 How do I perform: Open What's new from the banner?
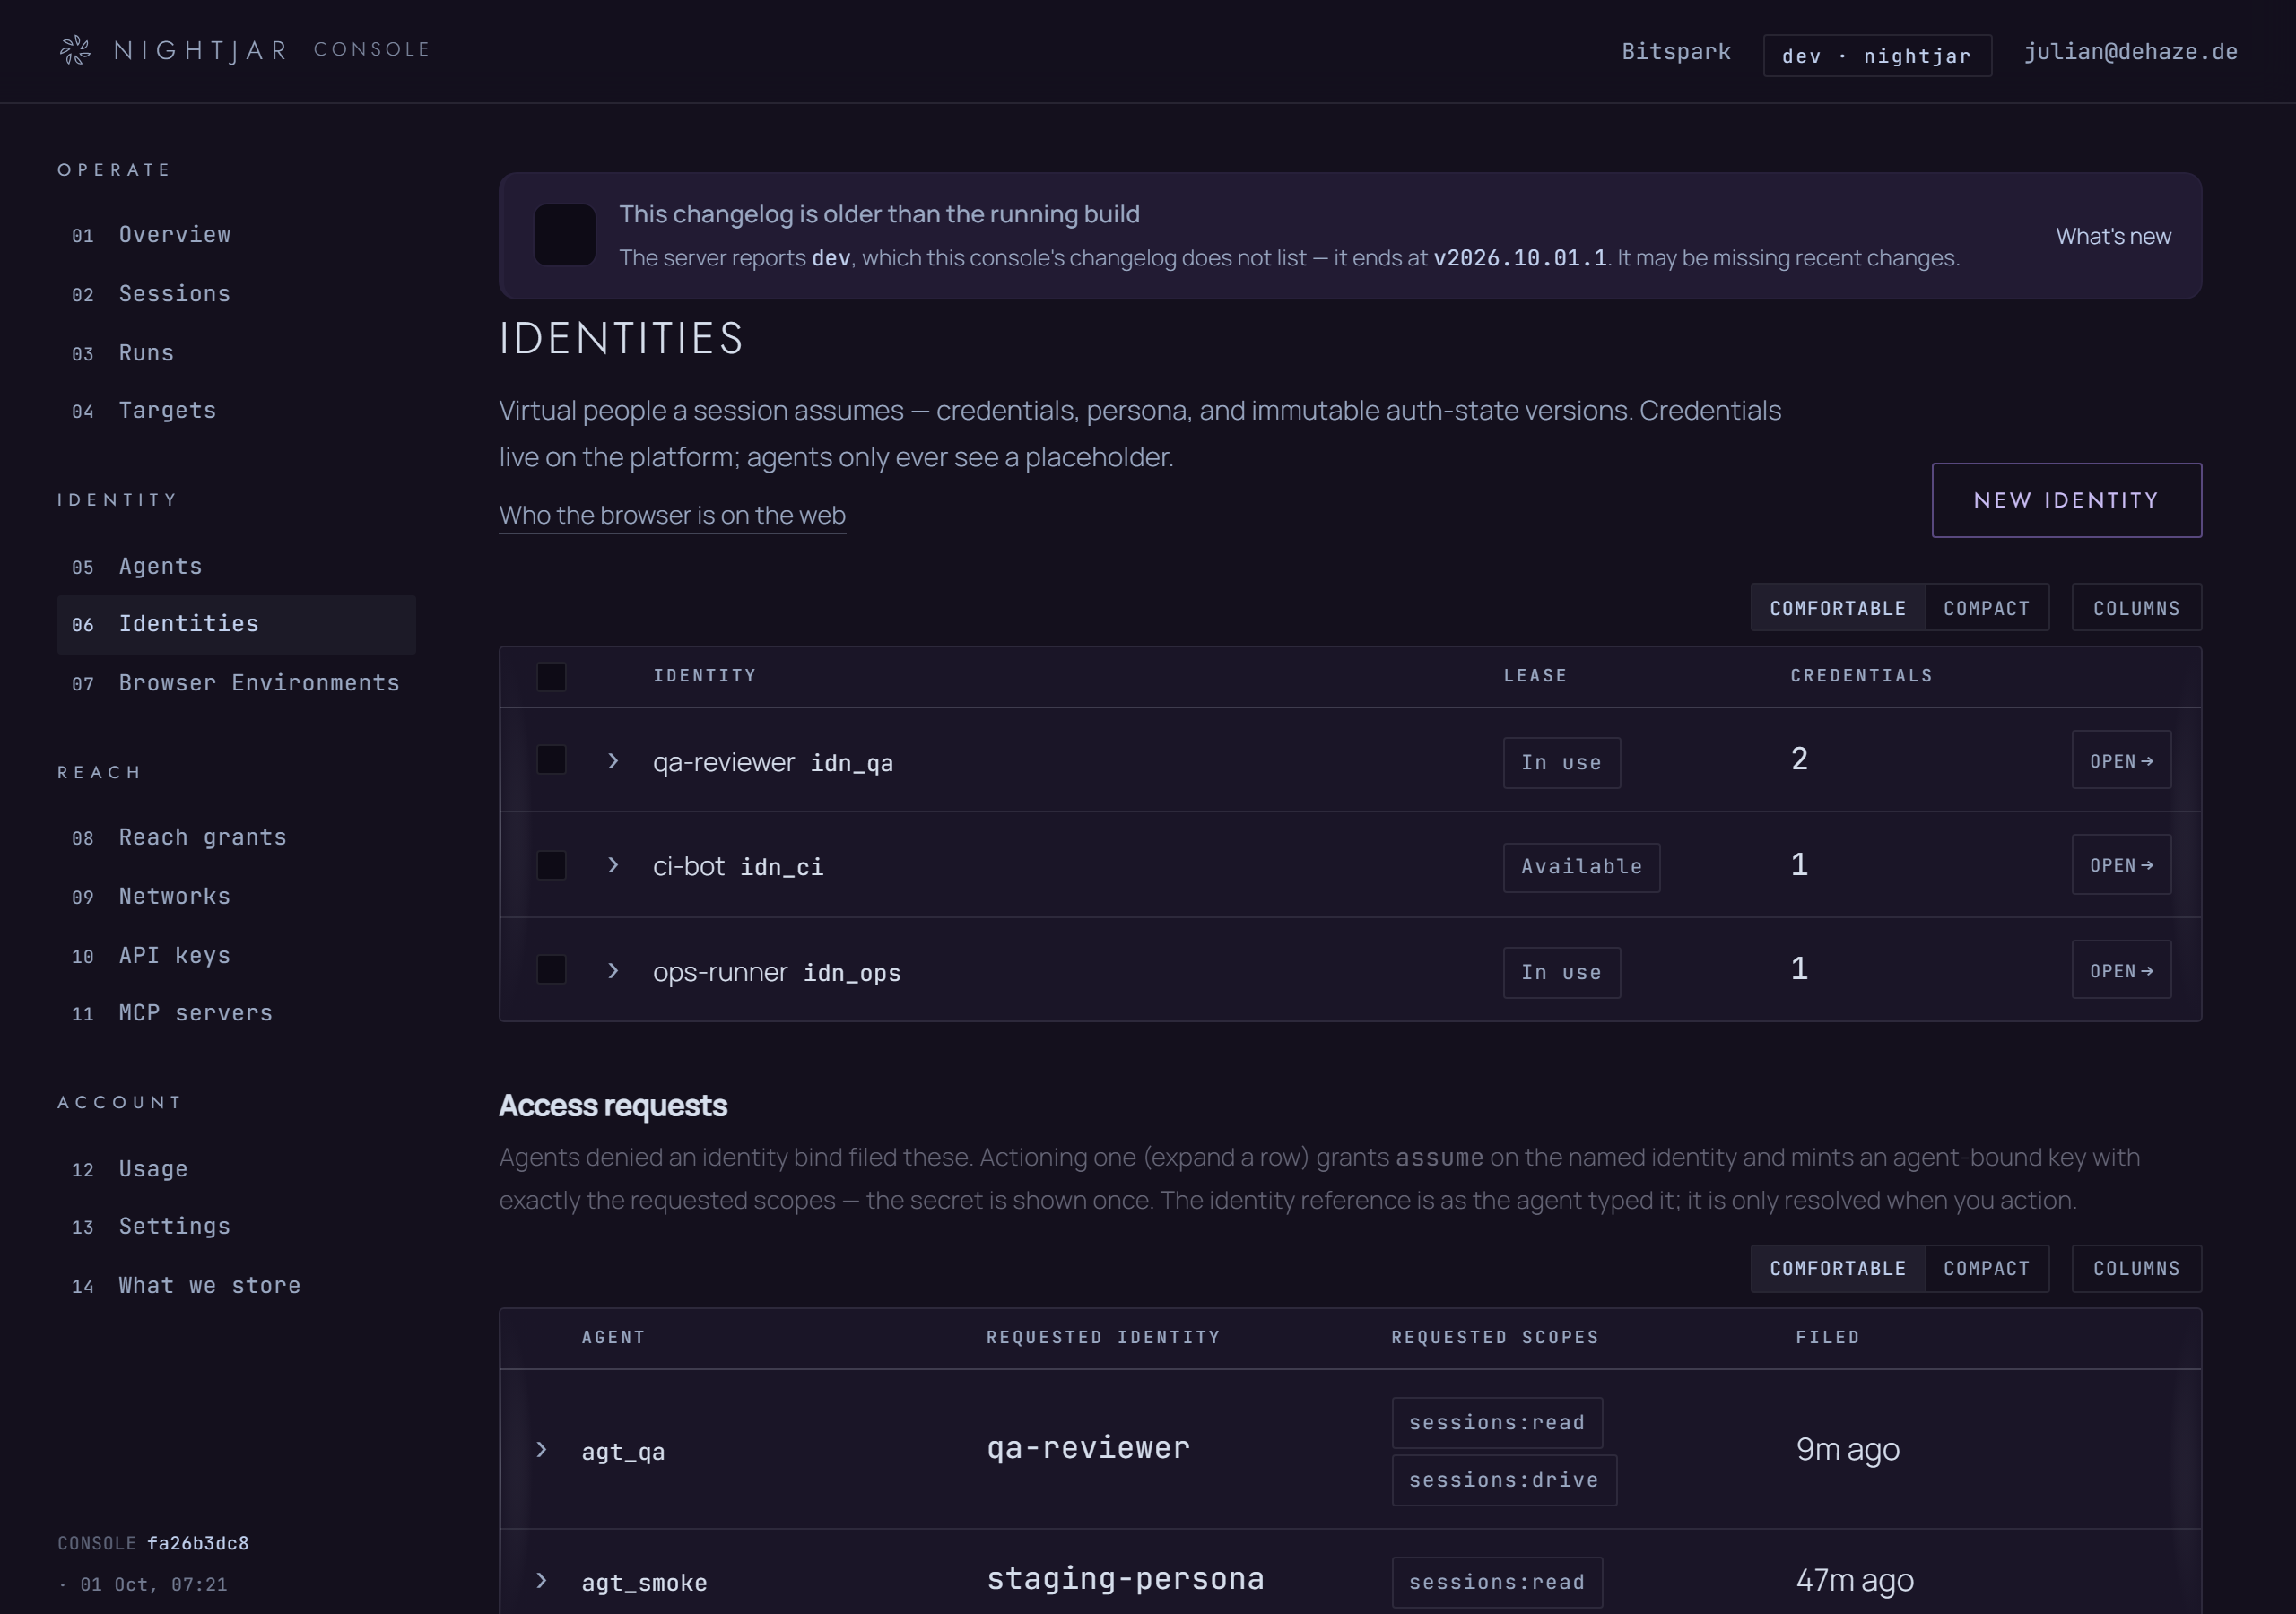2113,236
